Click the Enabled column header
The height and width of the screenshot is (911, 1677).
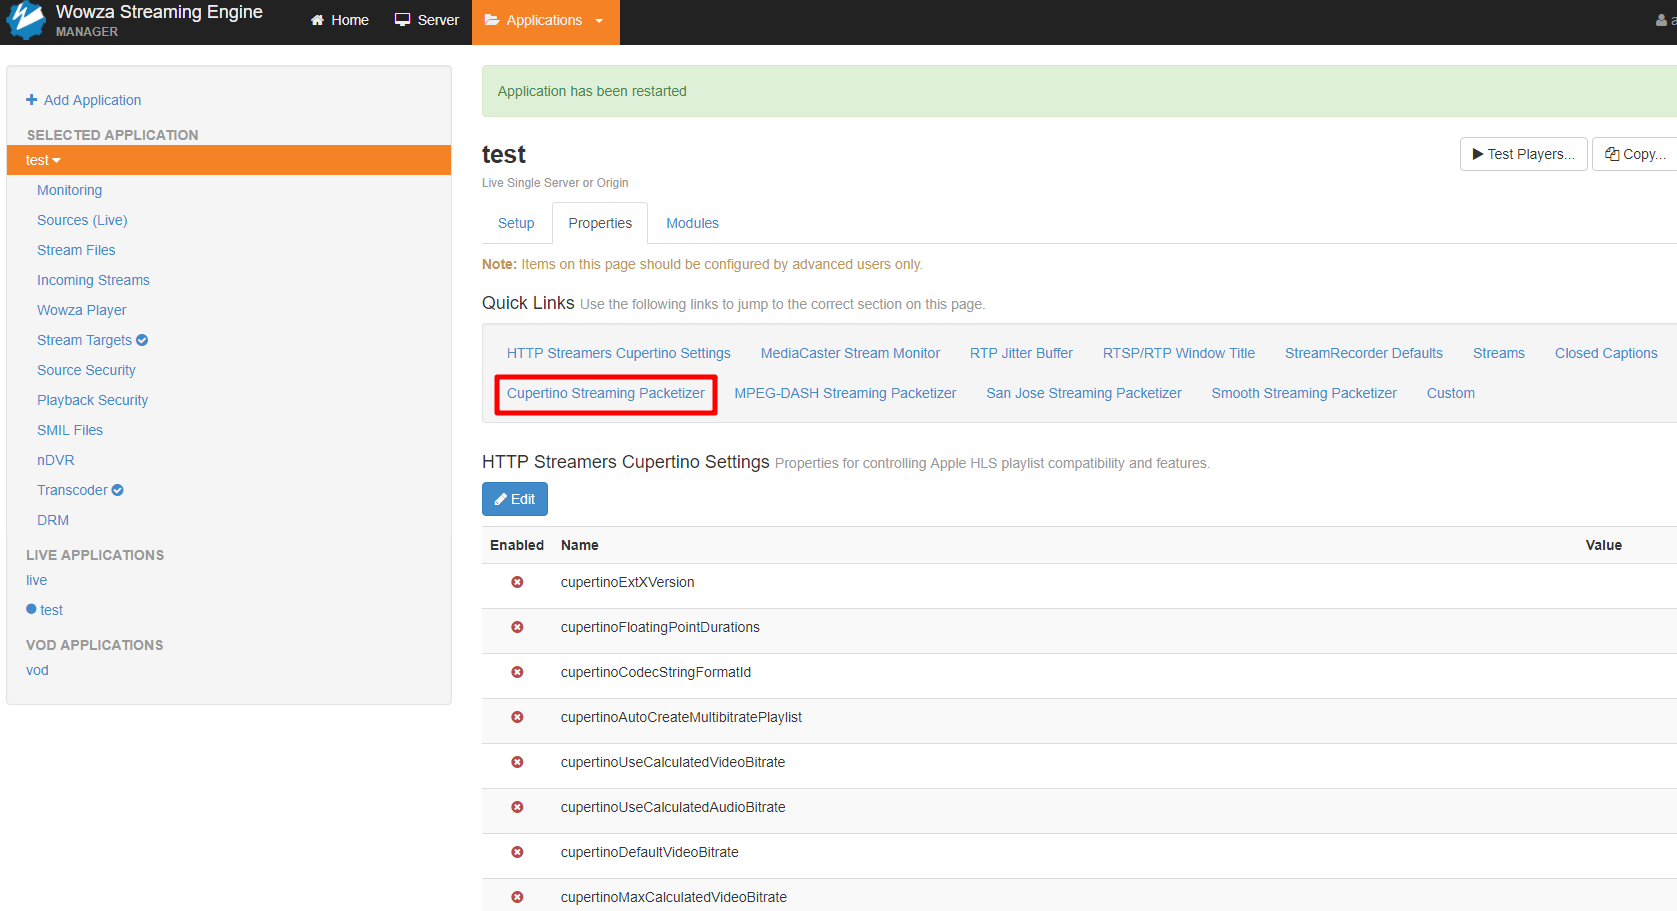(x=516, y=545)
